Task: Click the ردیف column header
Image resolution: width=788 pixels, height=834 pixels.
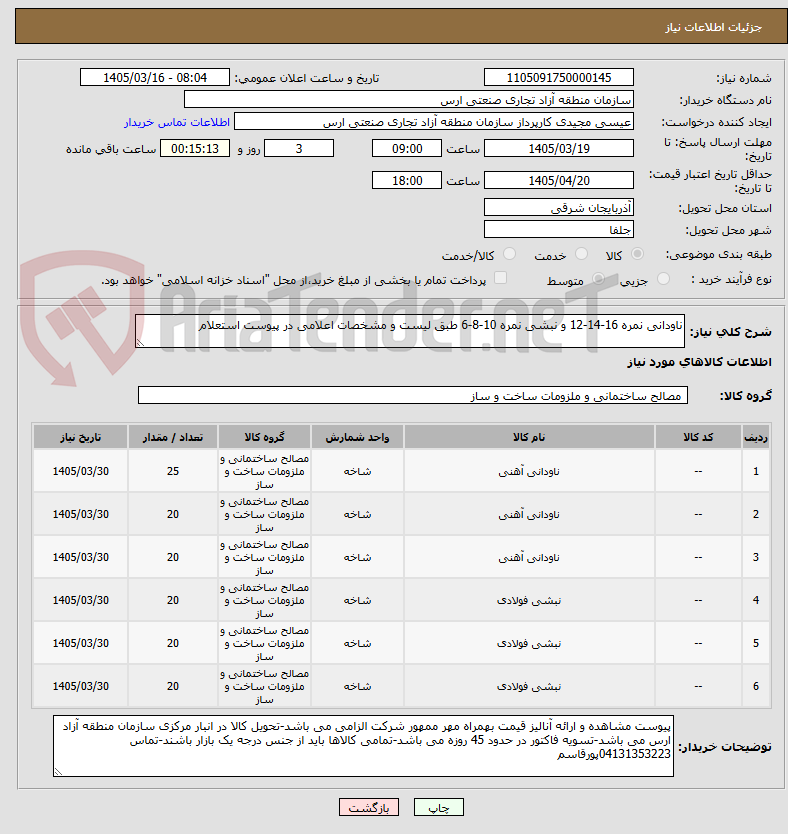Action: click(x=756, y=437)
